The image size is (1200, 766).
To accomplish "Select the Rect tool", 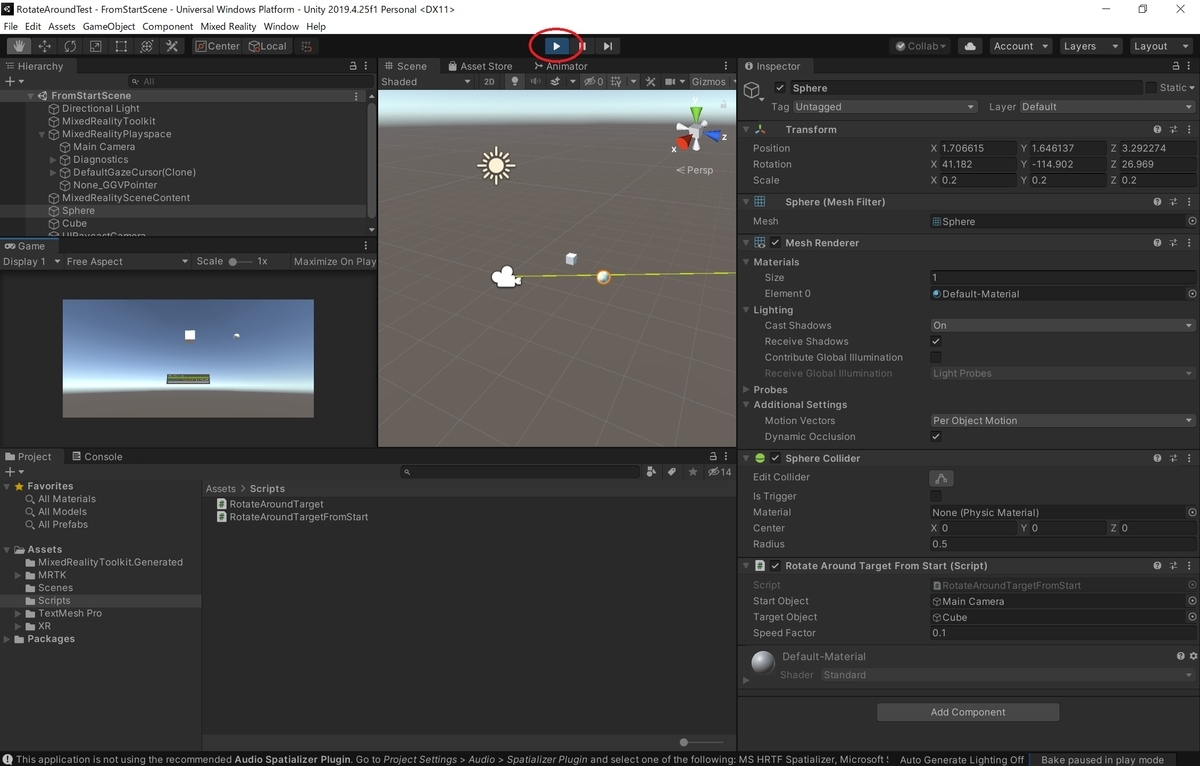I will (121, 46).
